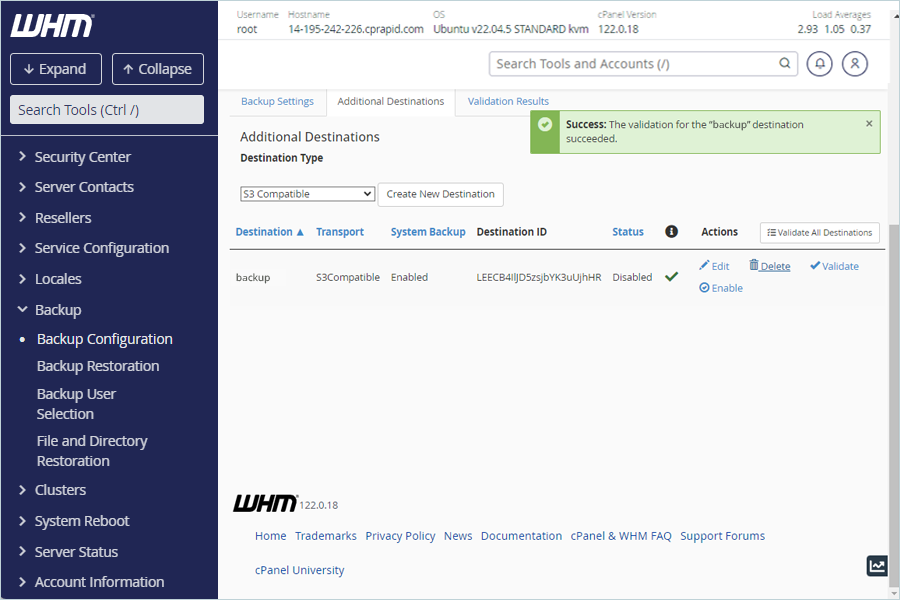Click Create New Destination button
The image size is (900, 600).
pos(440,194)
